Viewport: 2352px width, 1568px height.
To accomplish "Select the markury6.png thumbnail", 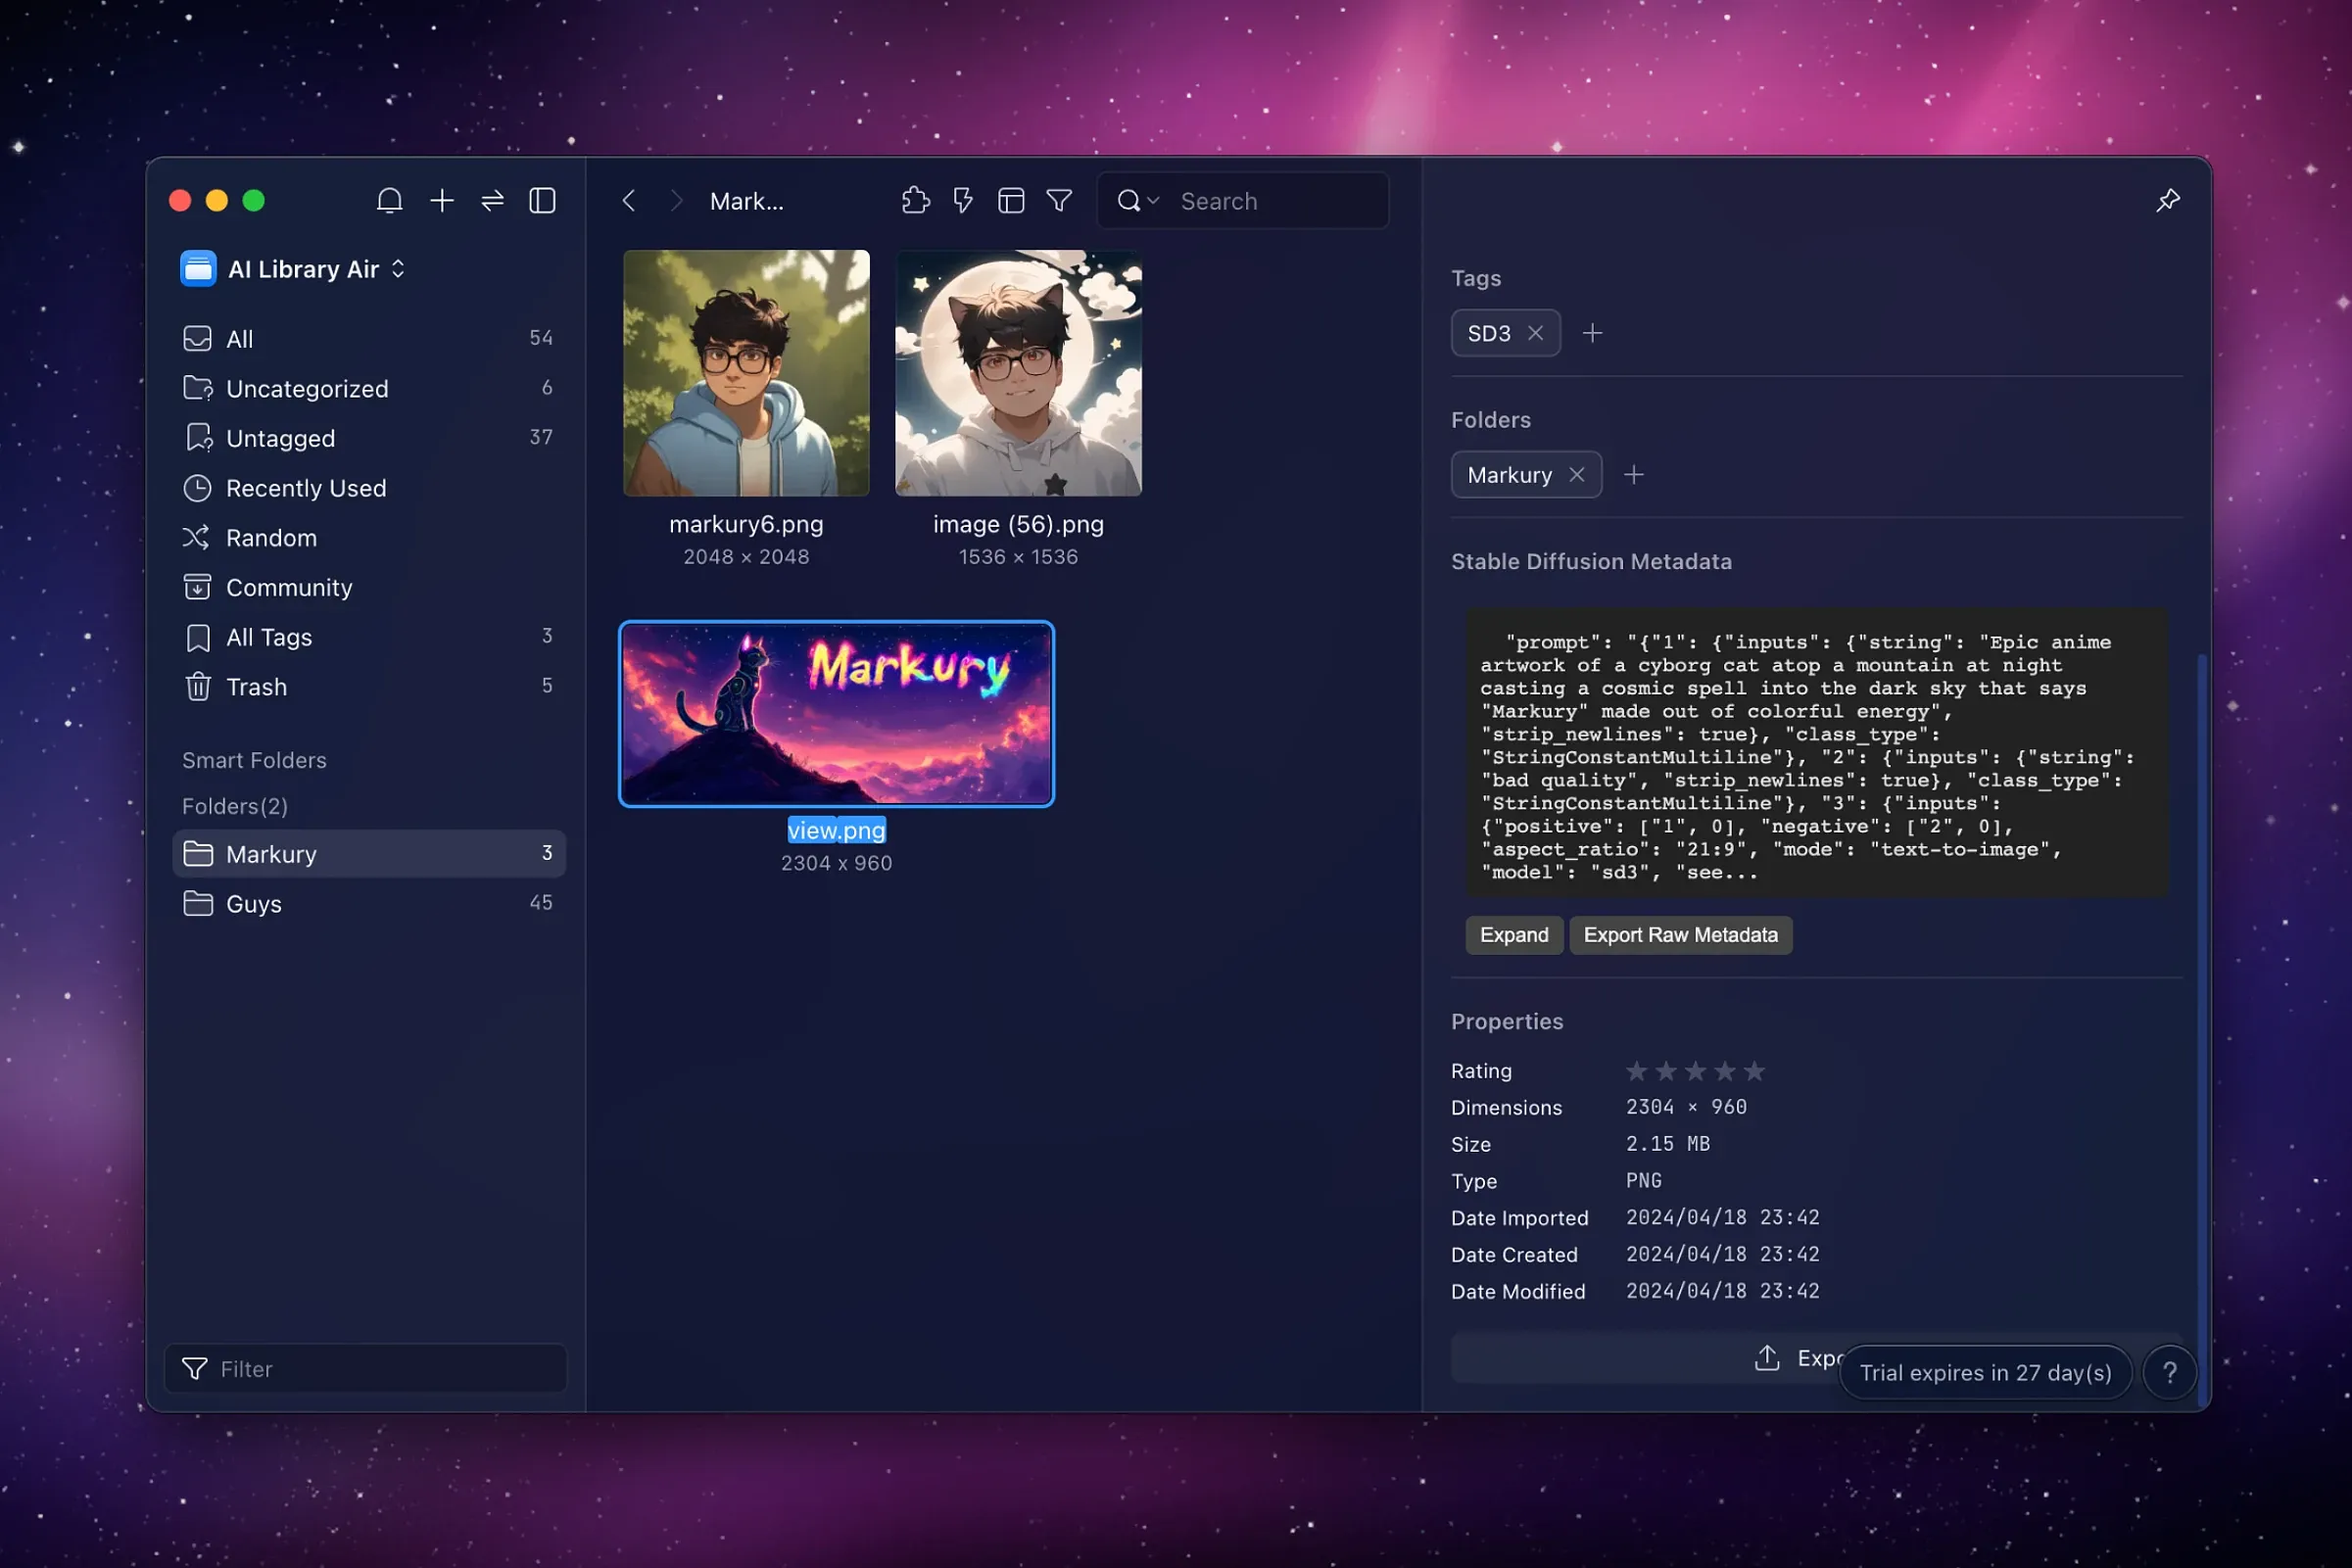I will coord(746,373).
